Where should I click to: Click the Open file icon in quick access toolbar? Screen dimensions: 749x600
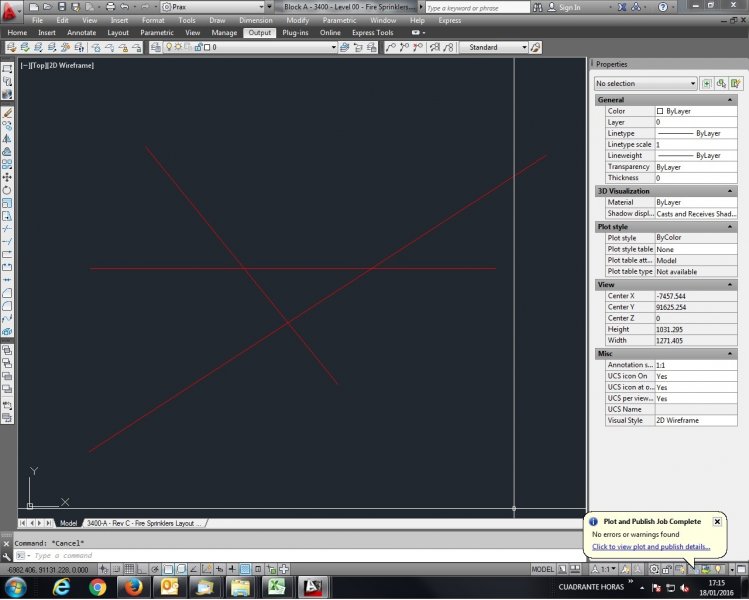pos(47,7)
